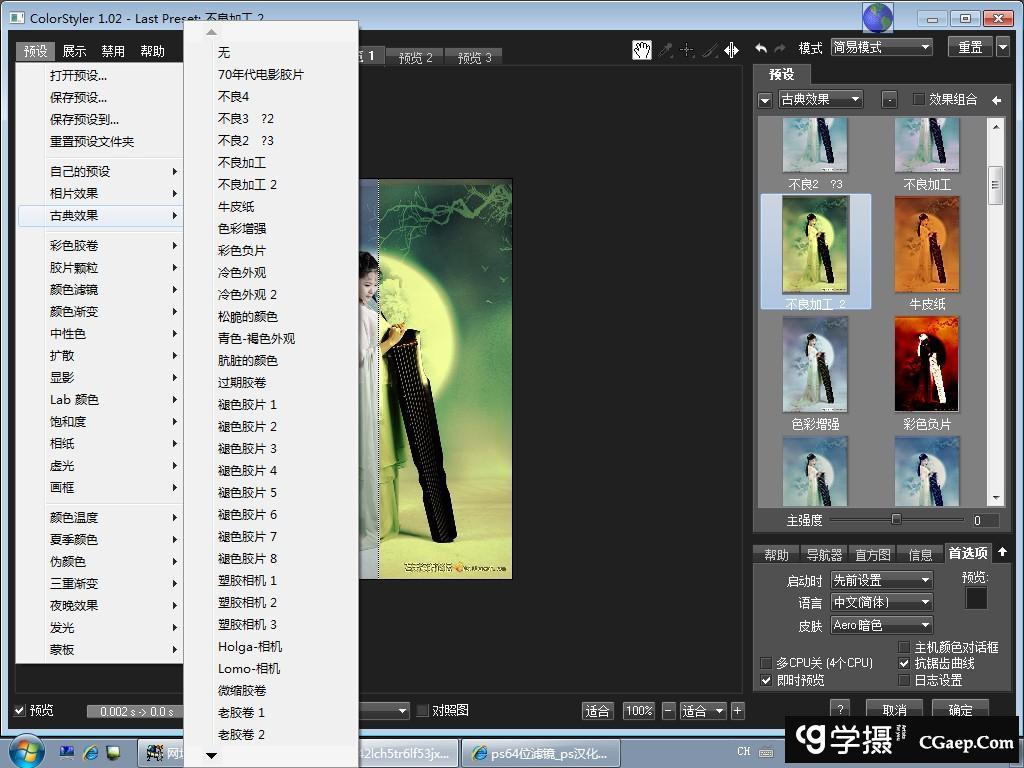The width and height of the screenshot is (1024, 768).
Task: Open the 皮肤 dropdown set to Aero暗色
Action: [x=880, y=625]
